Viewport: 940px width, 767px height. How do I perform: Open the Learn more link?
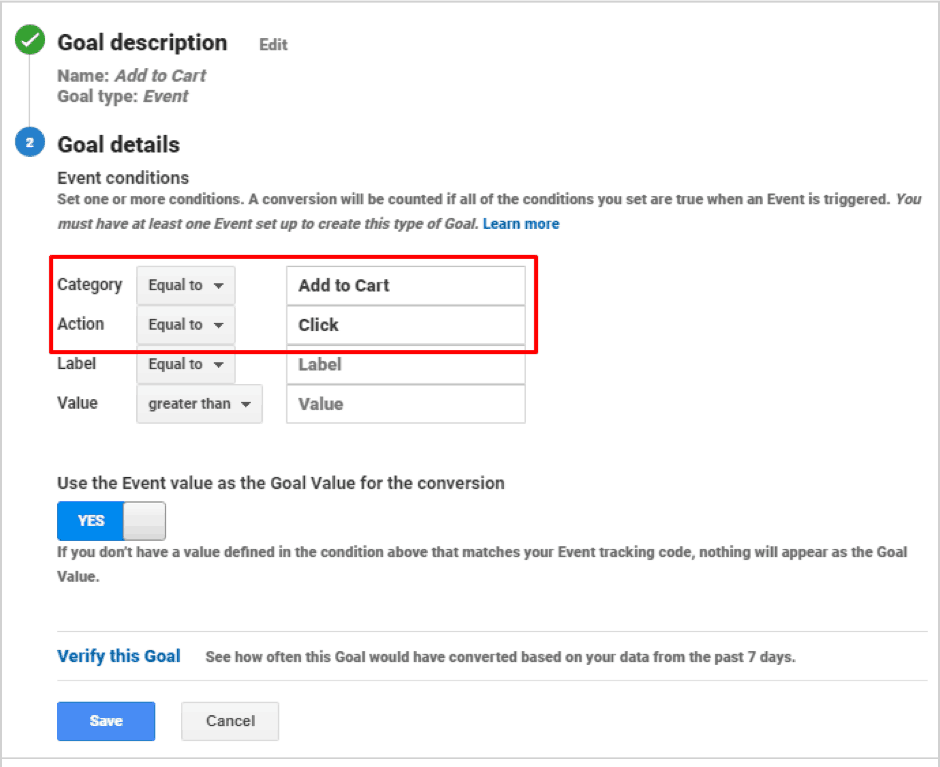[521, 224]
